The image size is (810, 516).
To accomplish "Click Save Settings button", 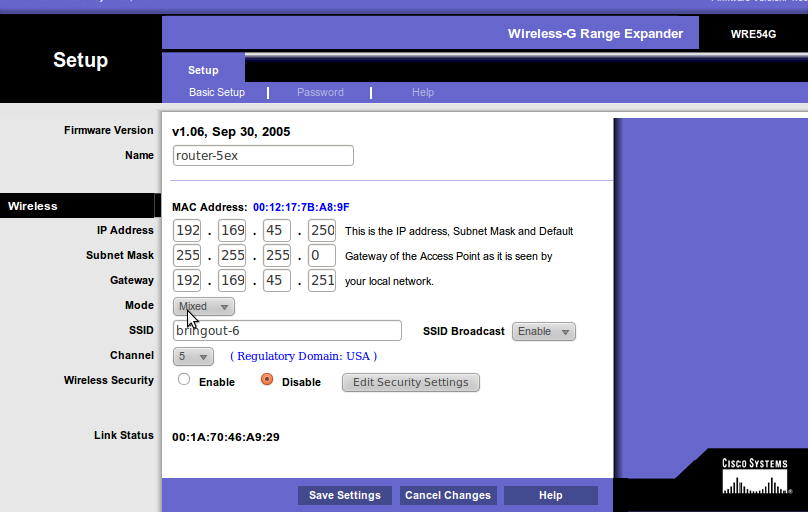I will pyautogui.click(x=345, y=495).
